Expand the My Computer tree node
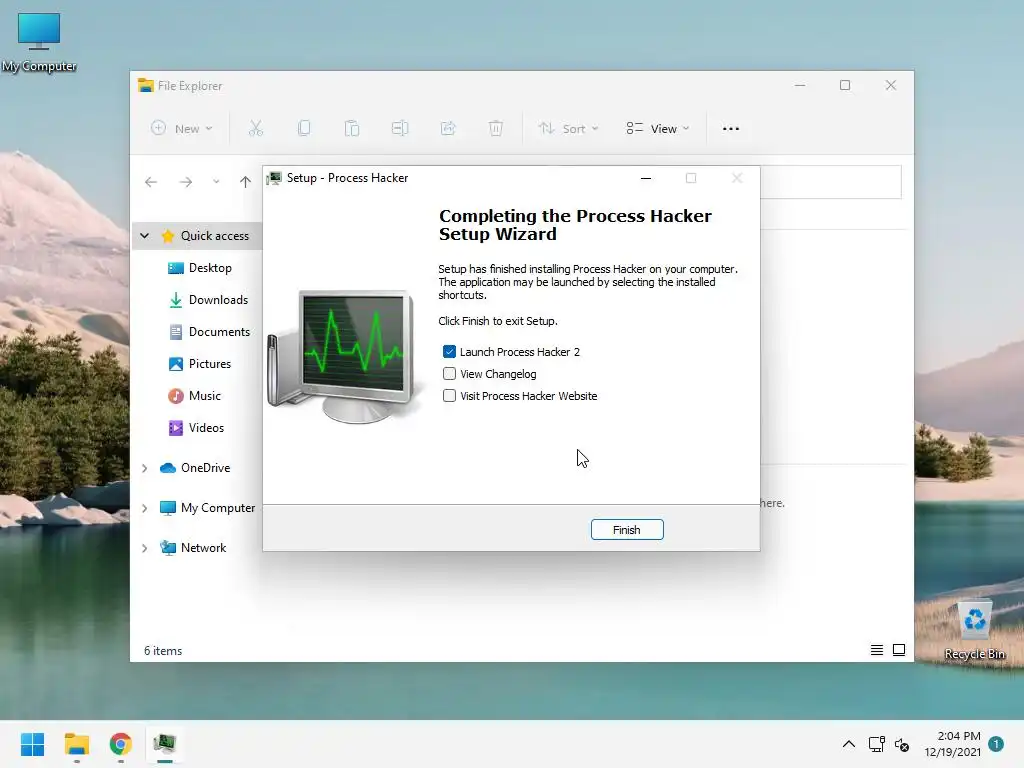Viewport: 1024px width, 768px height. pyautogui.click(x=144, y=508)
